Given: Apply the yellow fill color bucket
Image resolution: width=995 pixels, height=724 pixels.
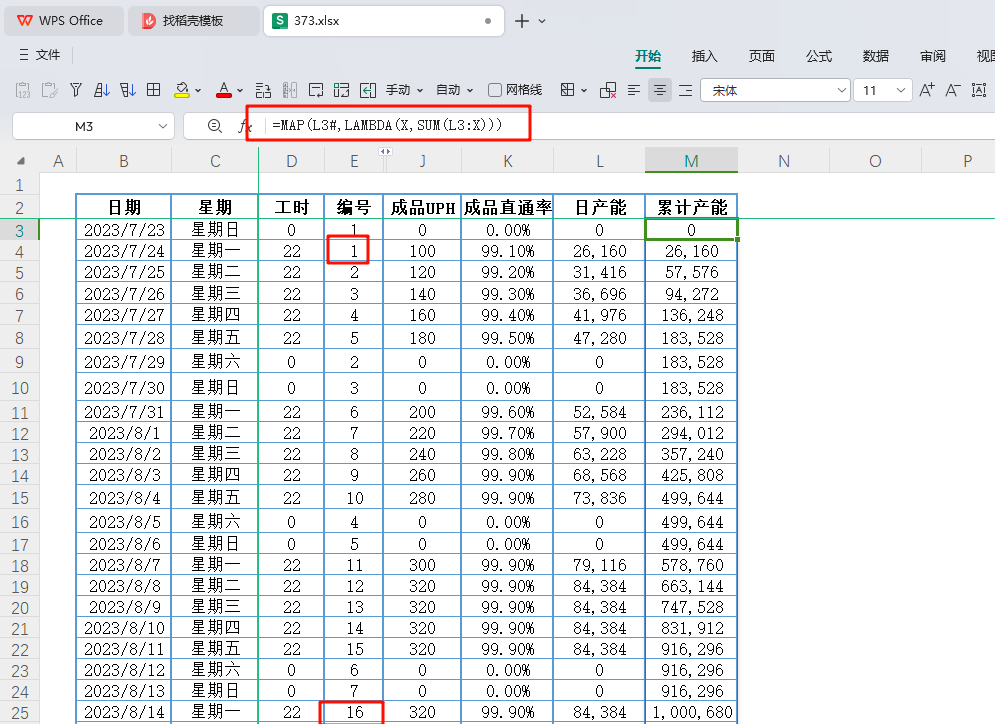Looking at the screenshot, I should pyautogui.click(x=182, y=90).
